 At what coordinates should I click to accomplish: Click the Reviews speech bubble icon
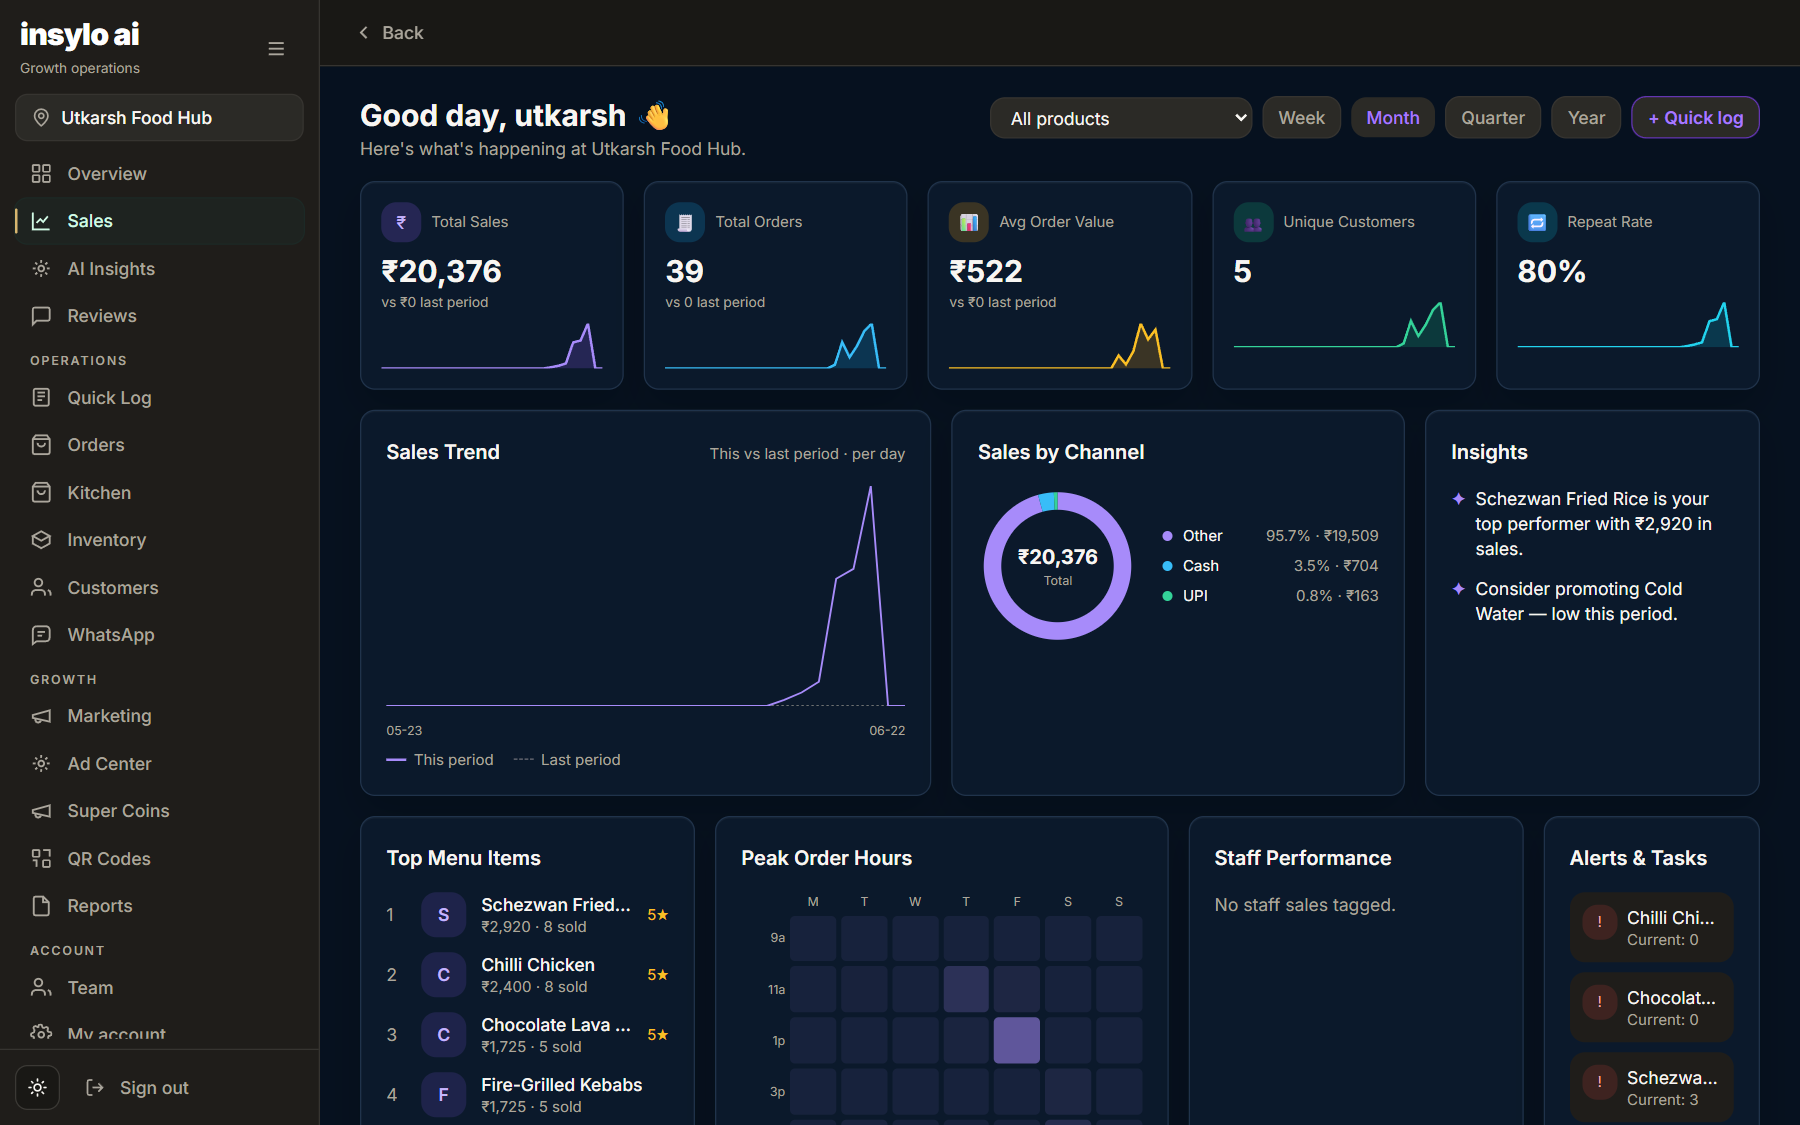[x=41, y=316]
